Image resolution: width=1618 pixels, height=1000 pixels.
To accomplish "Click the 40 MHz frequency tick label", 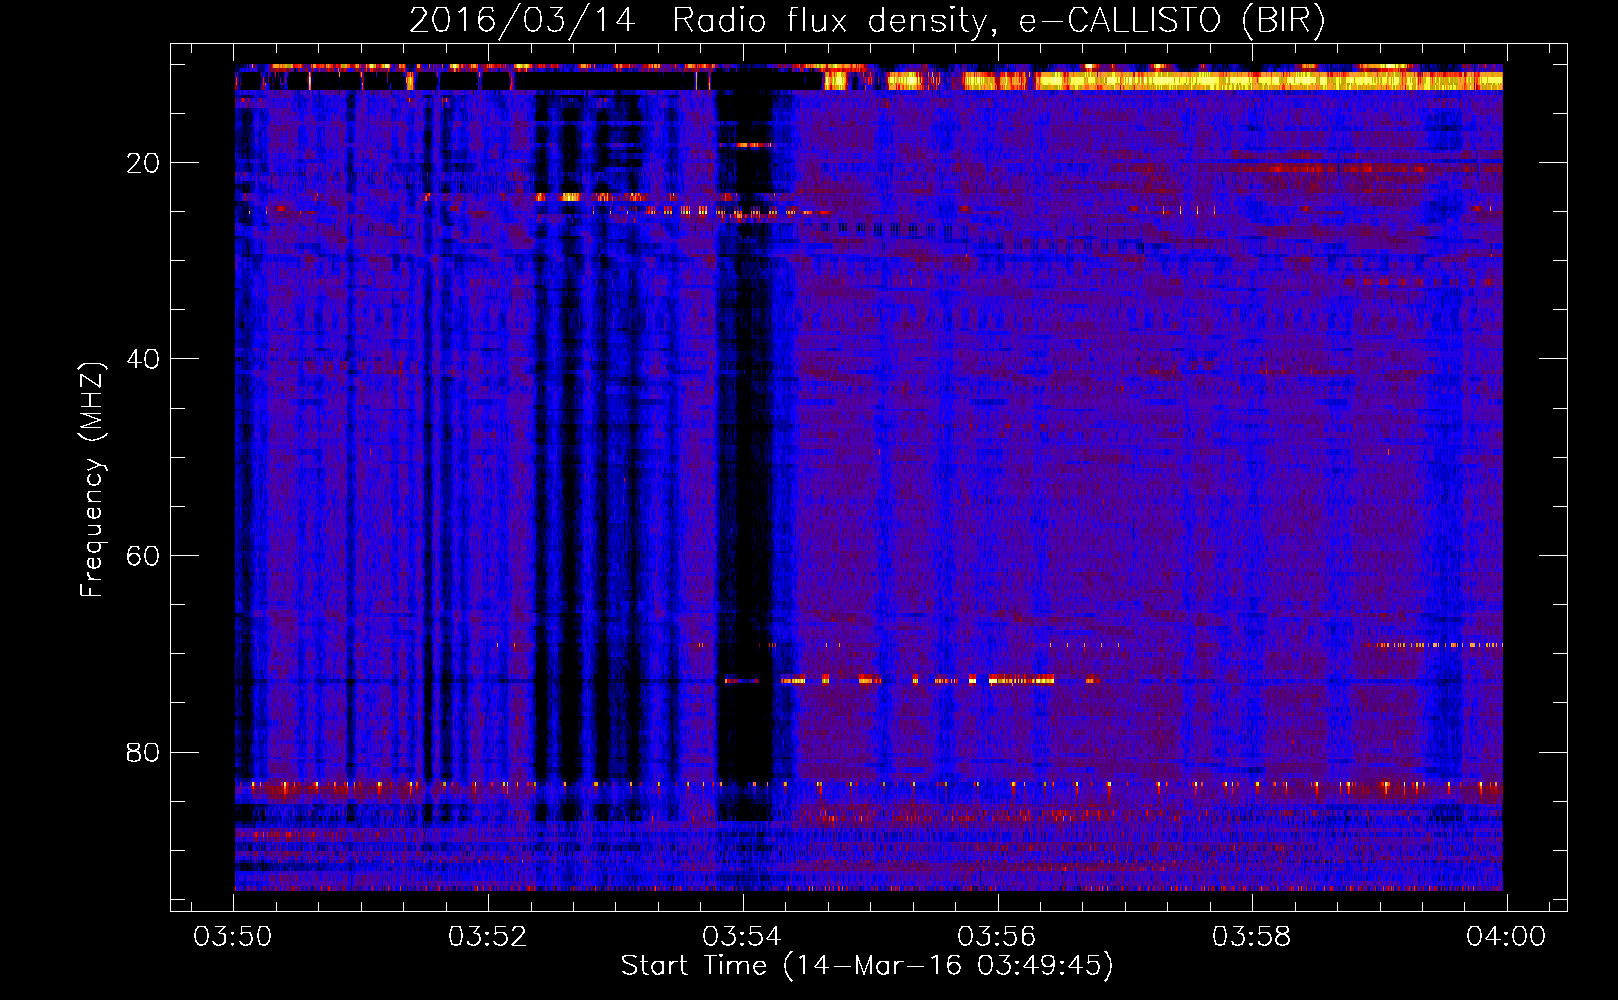I will (143, 359).
